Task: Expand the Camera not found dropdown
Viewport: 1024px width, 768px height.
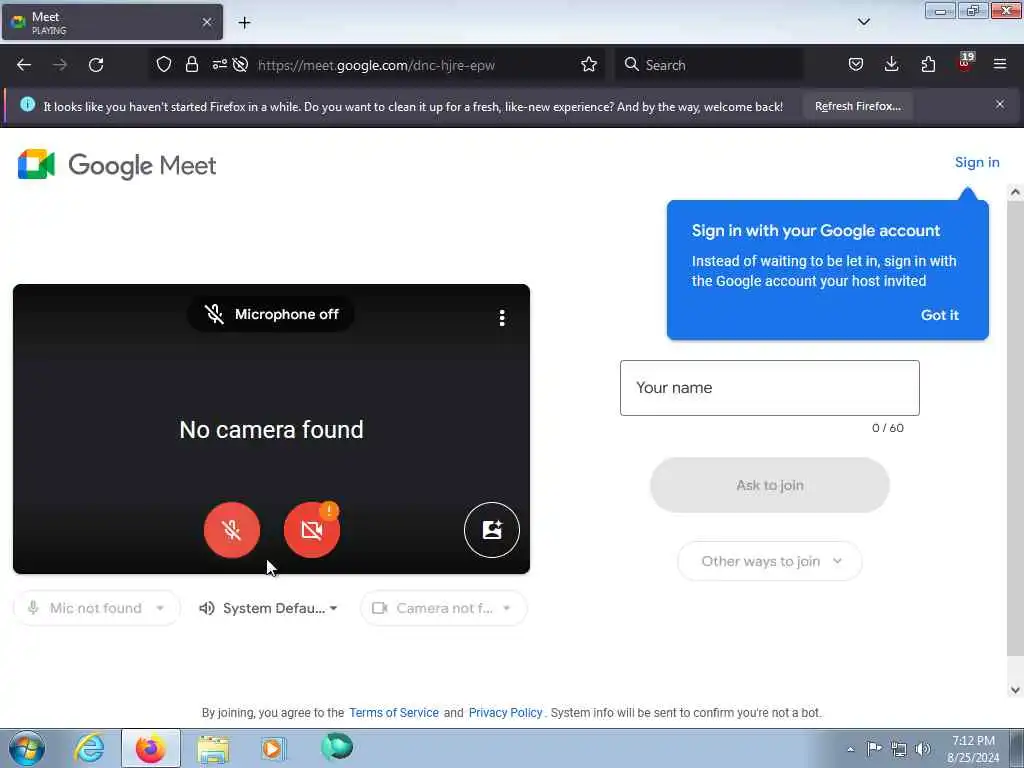Action: (443, 608)
